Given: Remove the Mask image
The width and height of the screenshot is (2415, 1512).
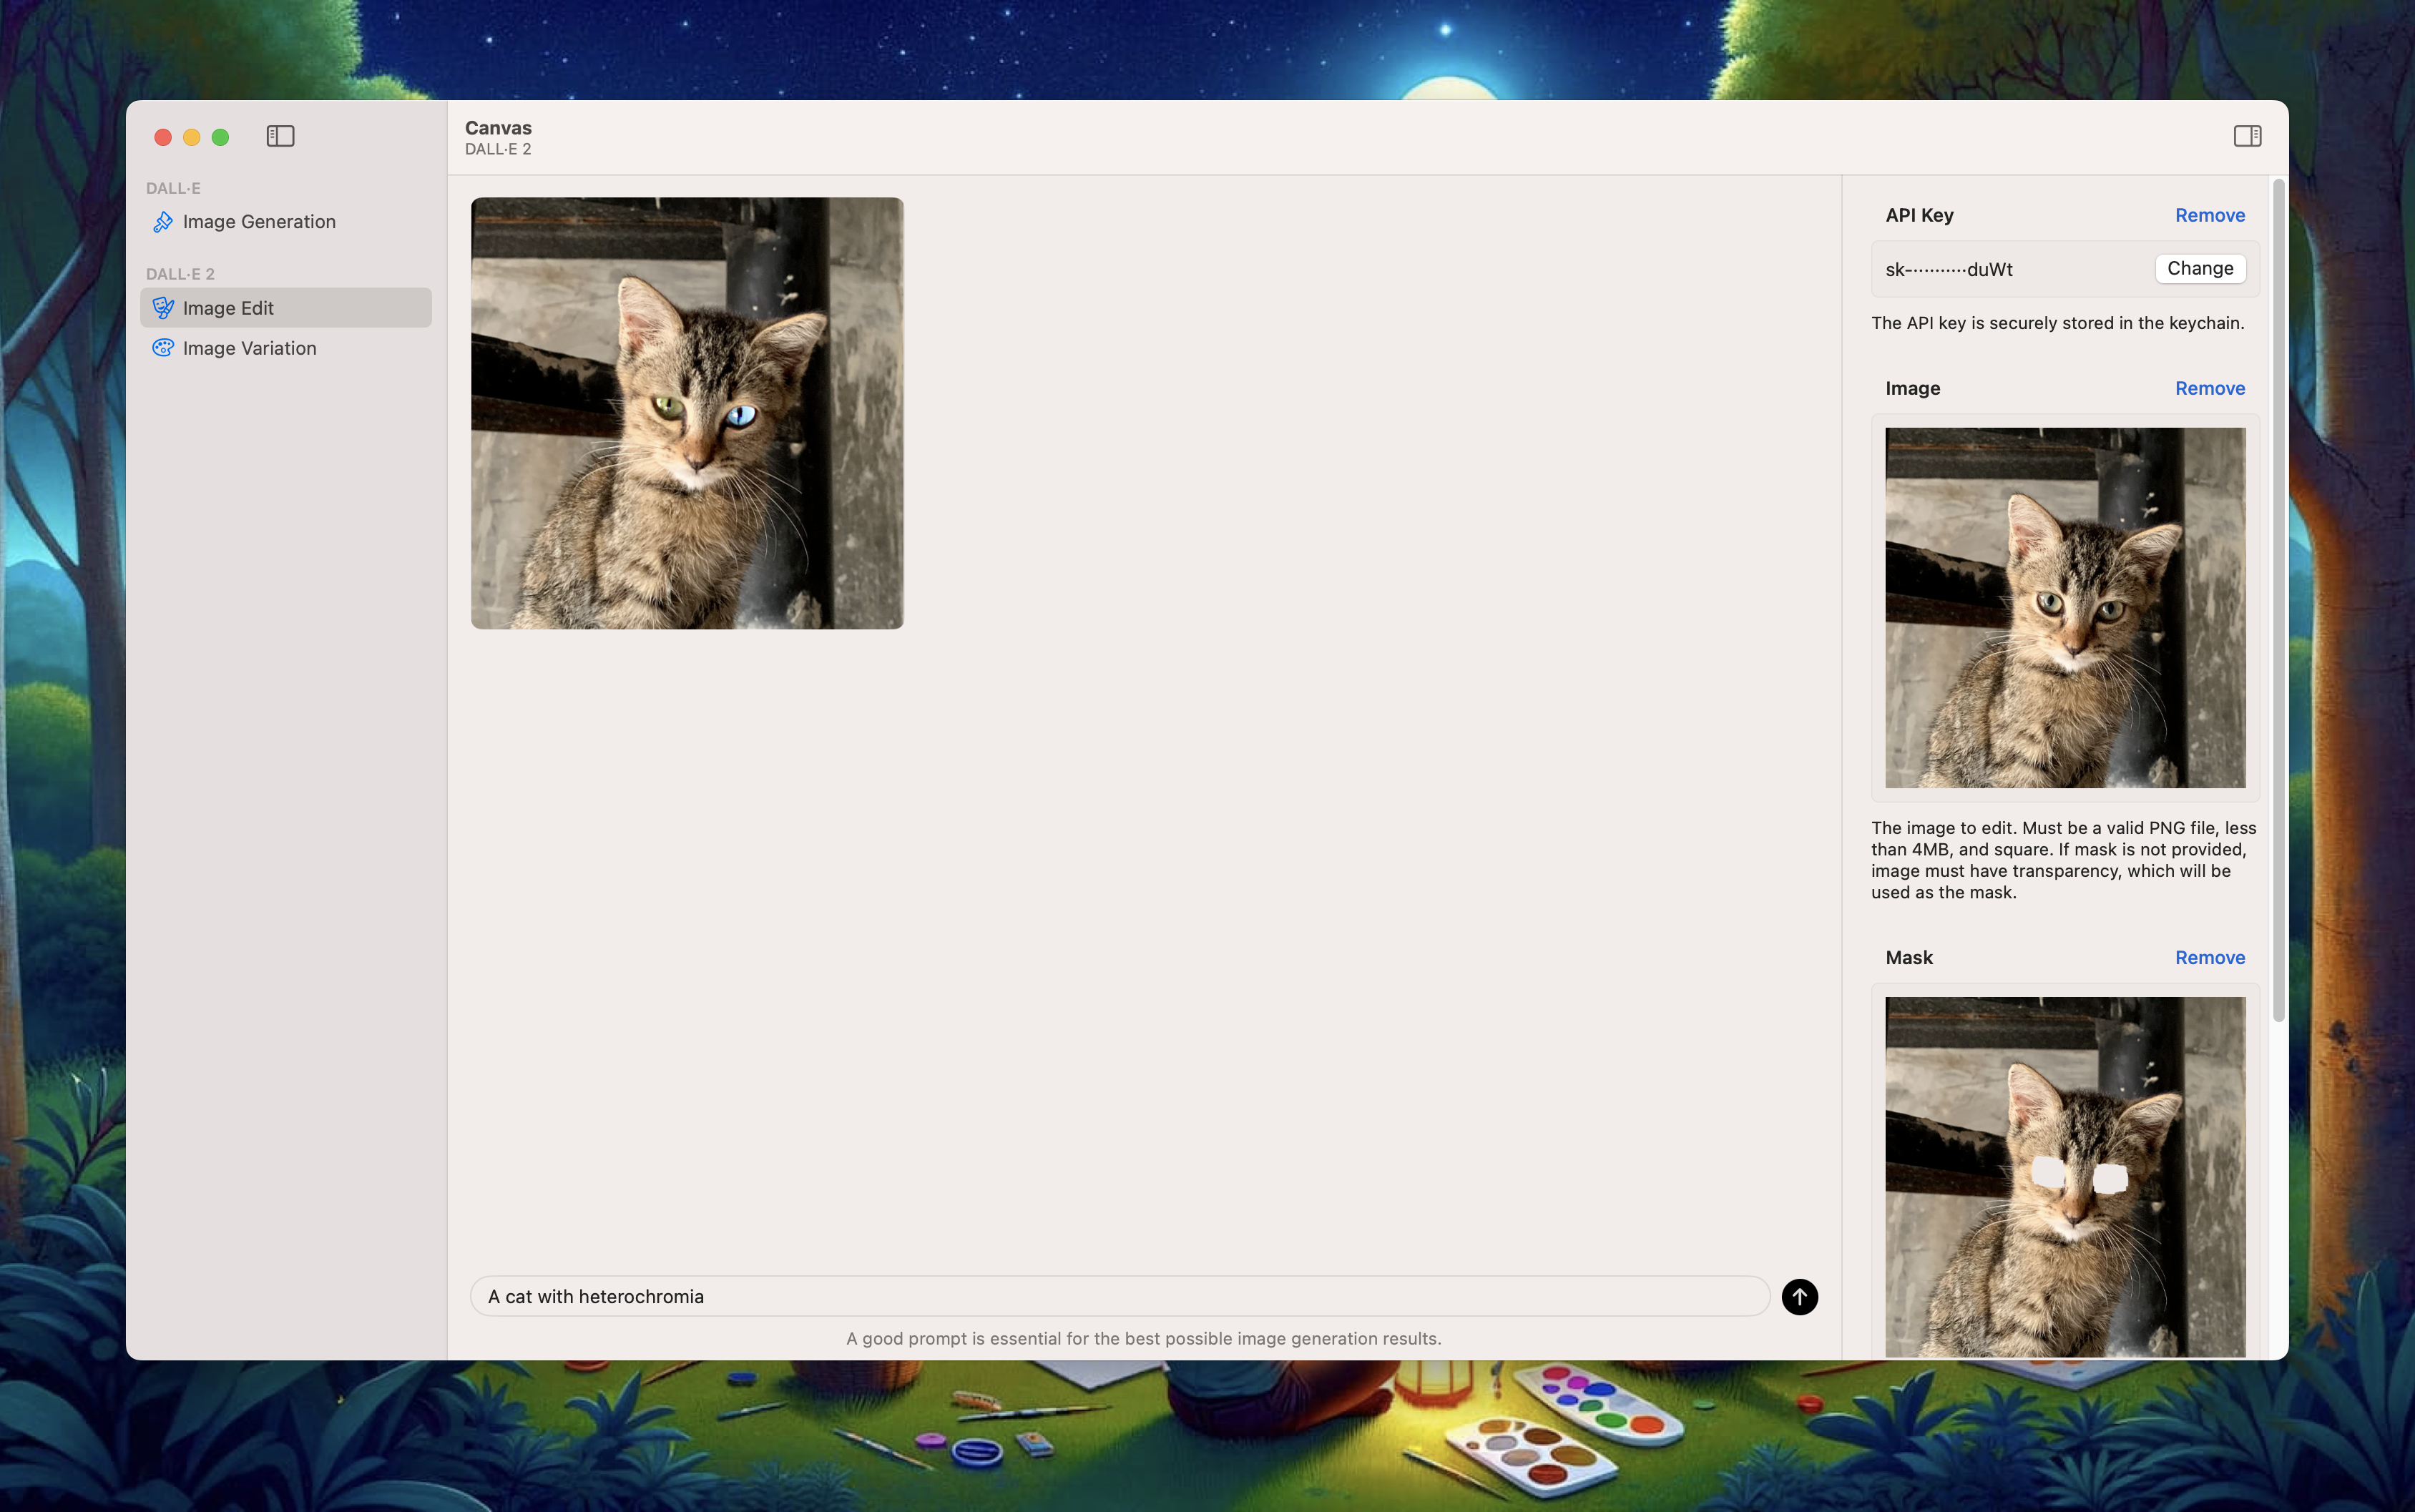Looking at the screenshot, I should pos(2209,957).
